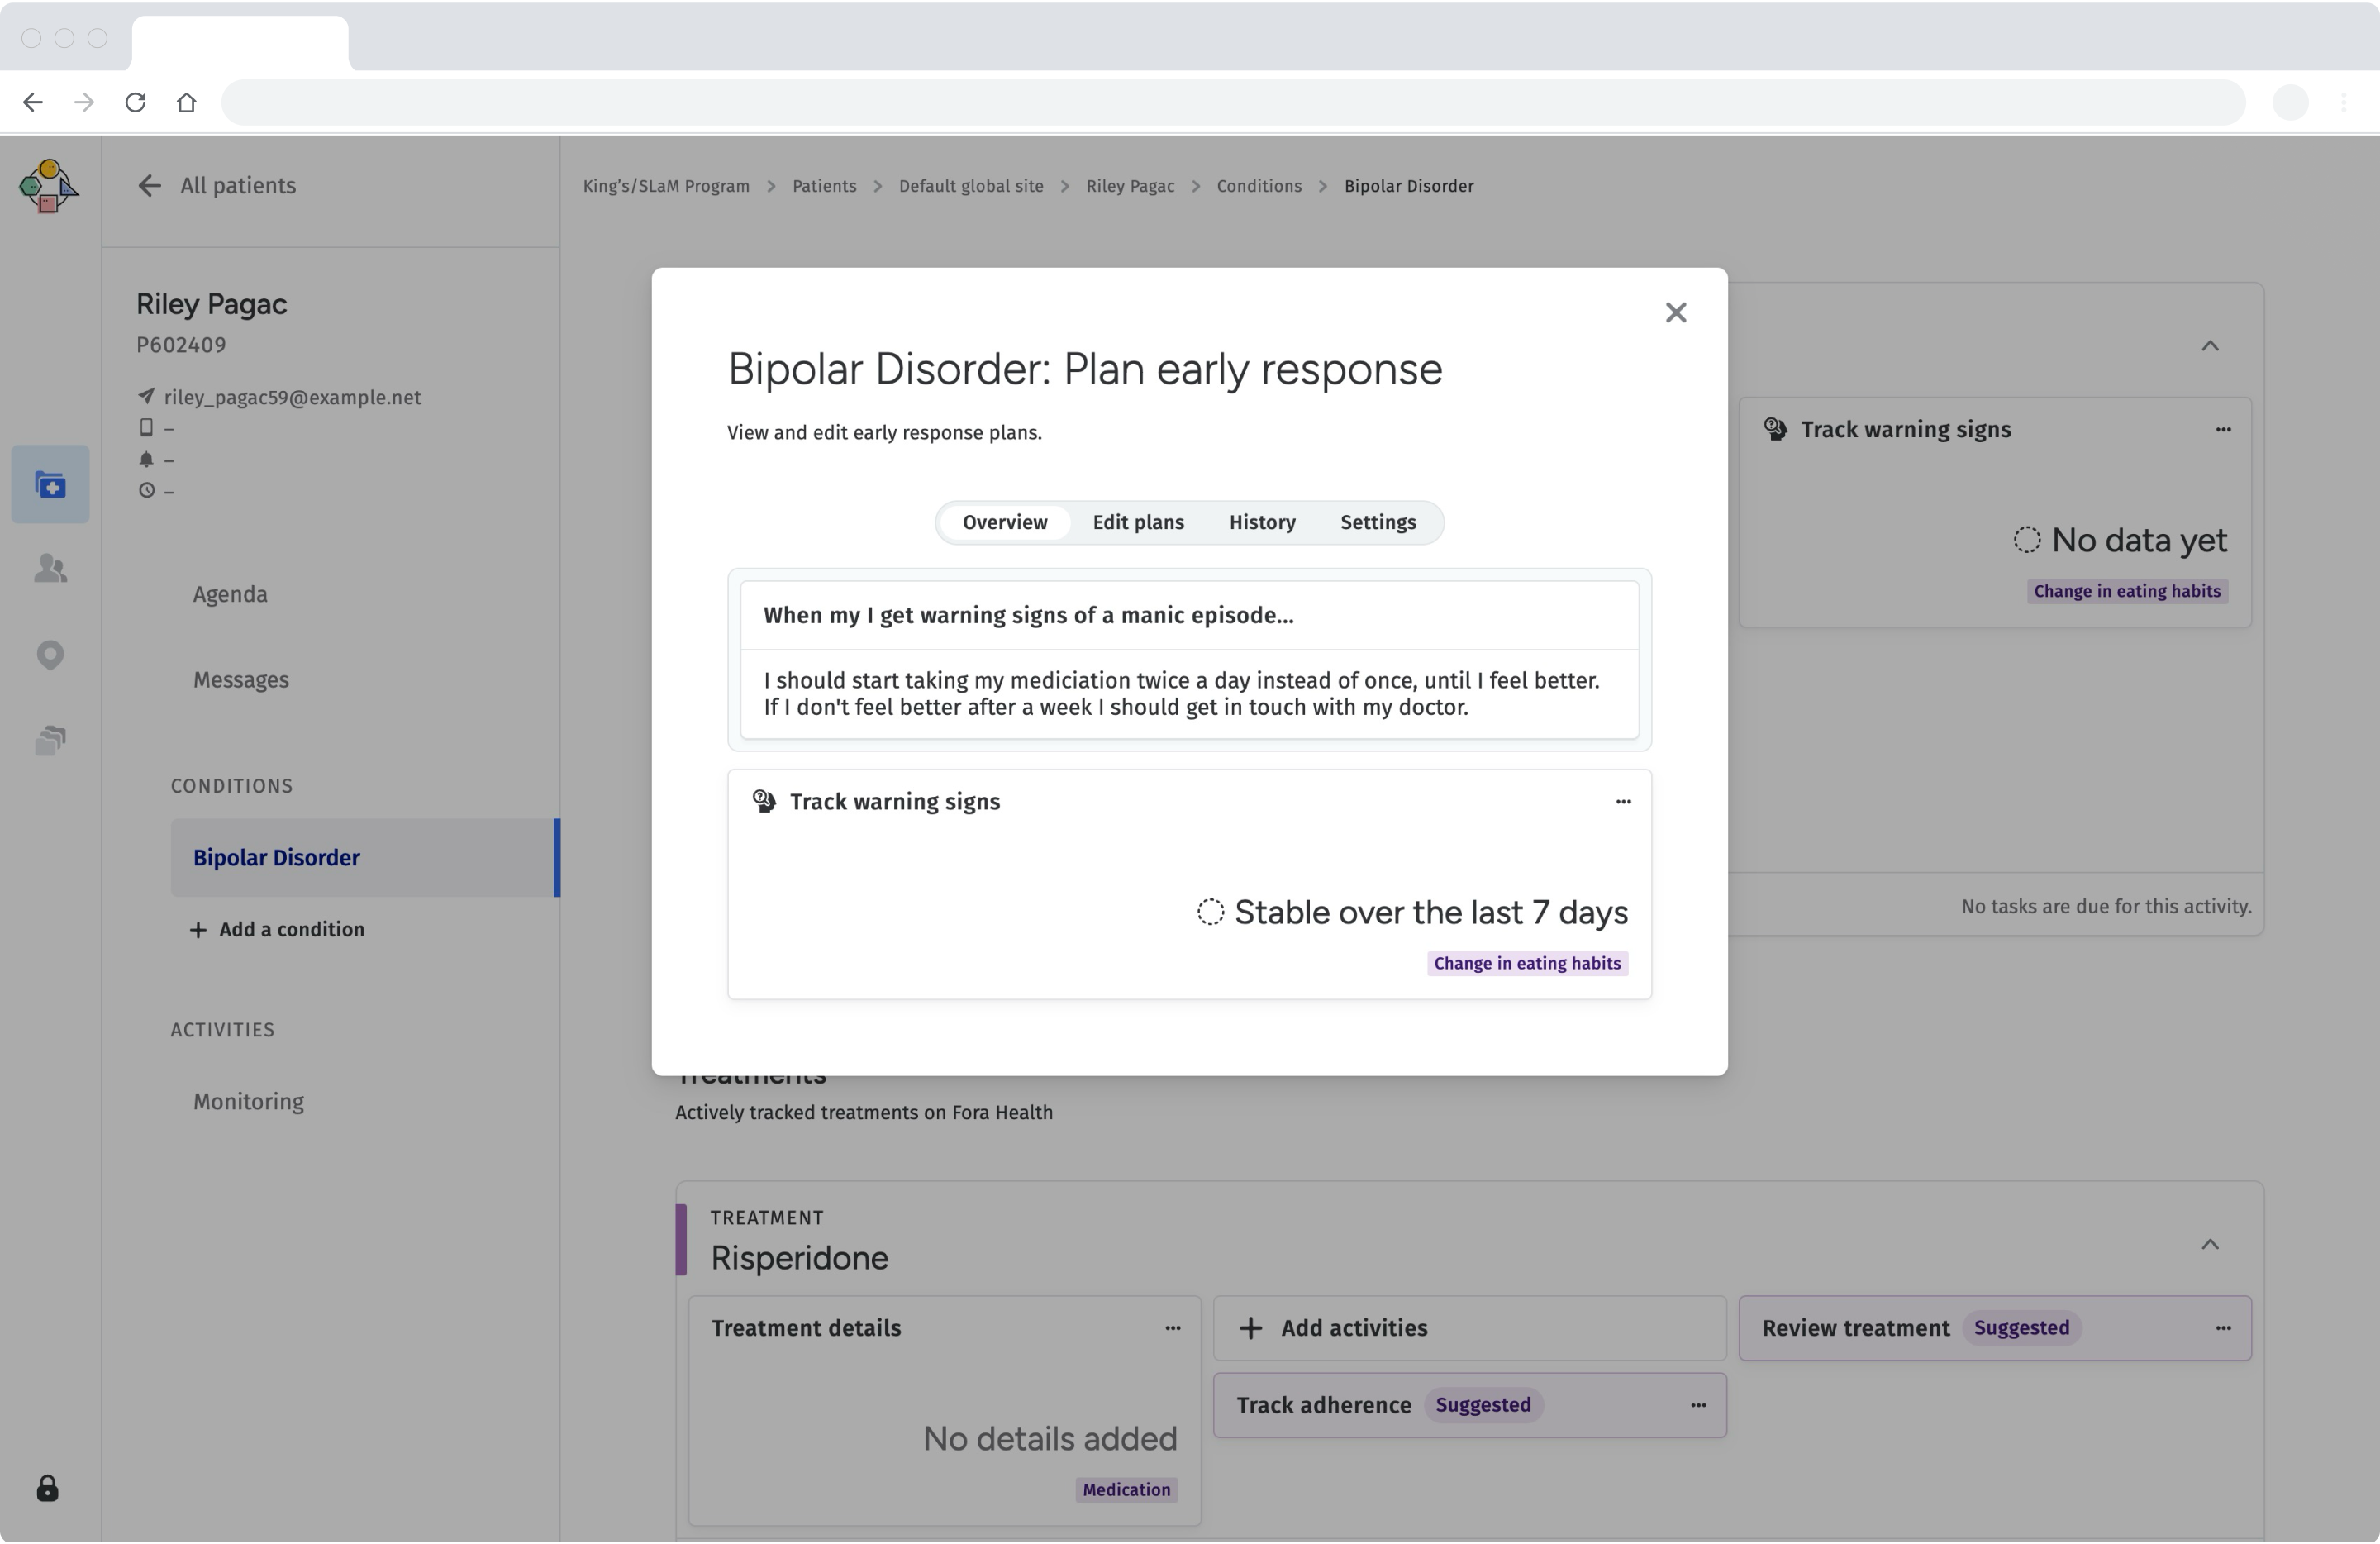Click Add a condition

click(277, 930)
